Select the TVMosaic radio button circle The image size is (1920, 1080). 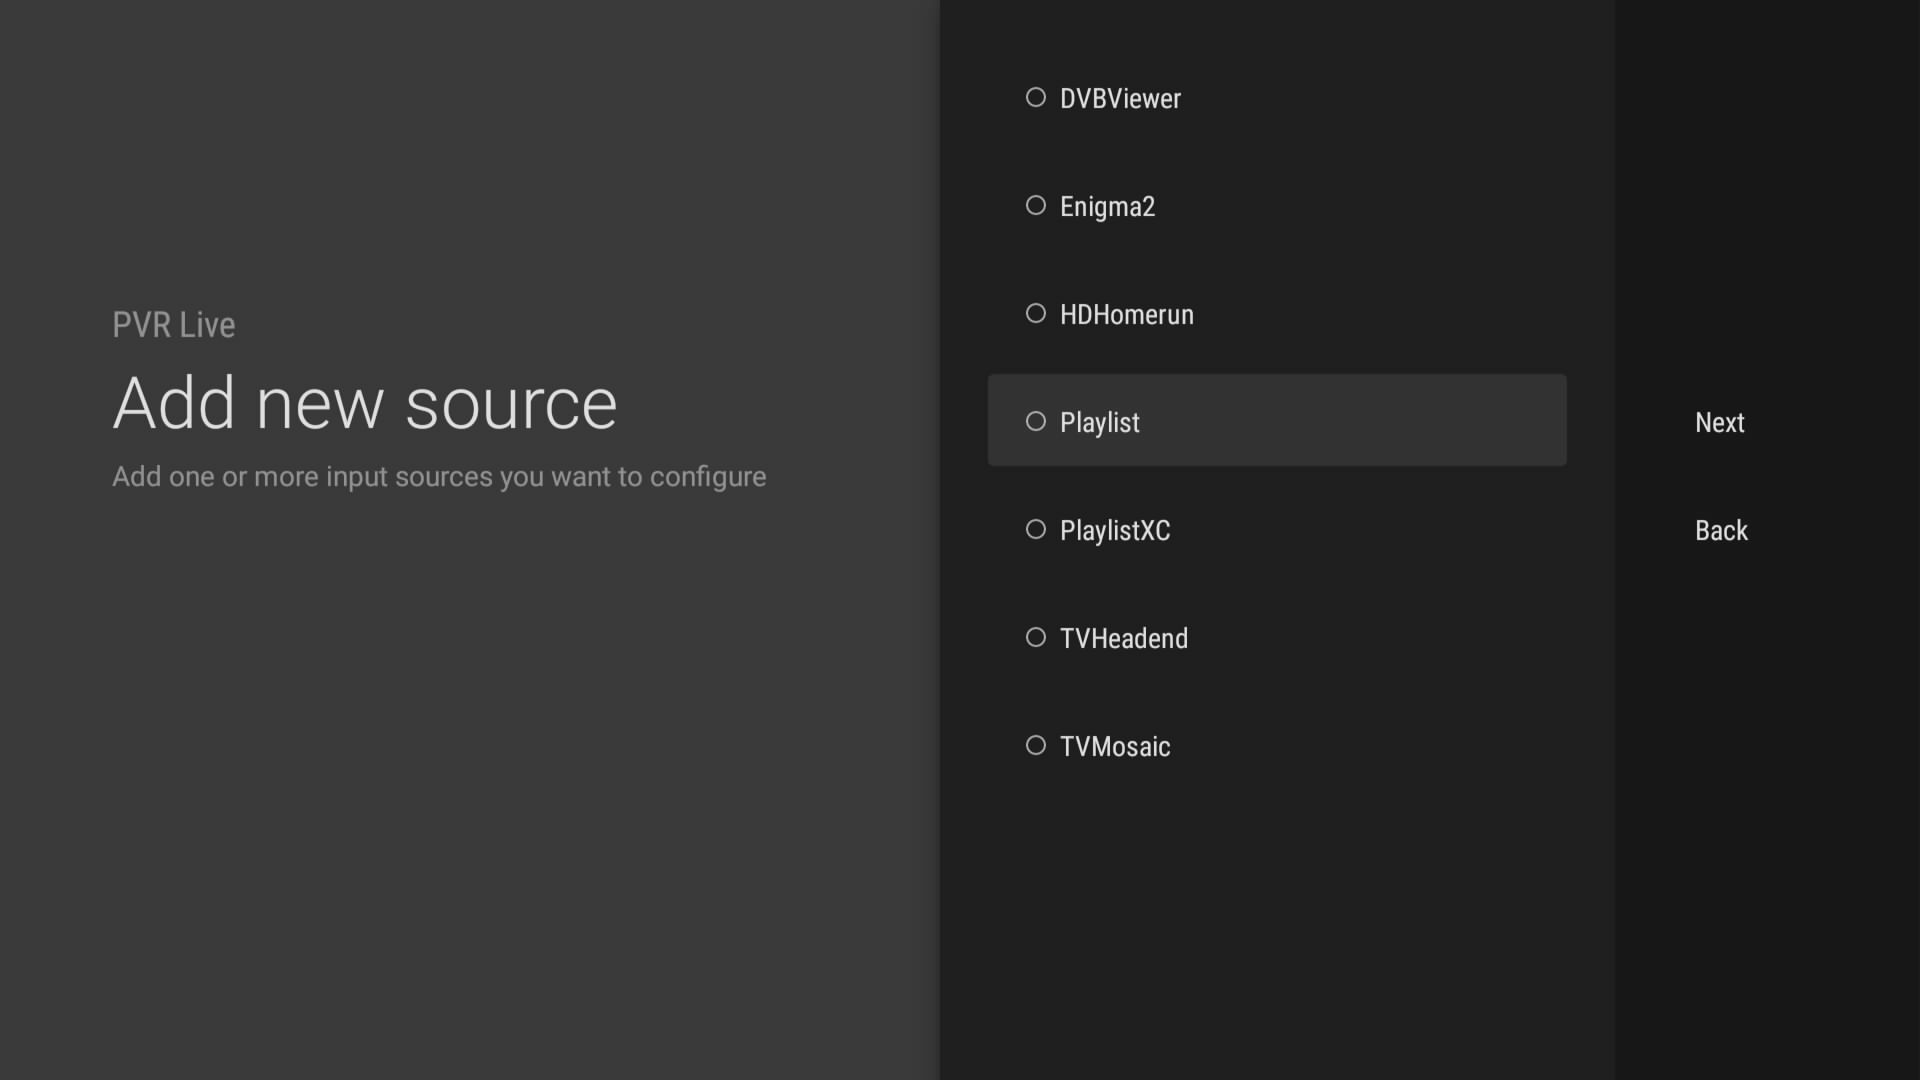pyautogui.click(x=1036, y=745)
